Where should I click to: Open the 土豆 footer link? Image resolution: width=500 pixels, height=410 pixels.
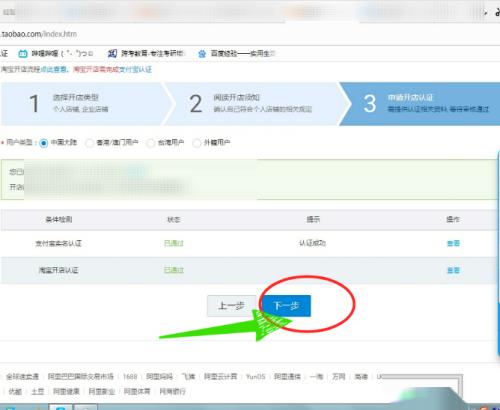[37, 391]
